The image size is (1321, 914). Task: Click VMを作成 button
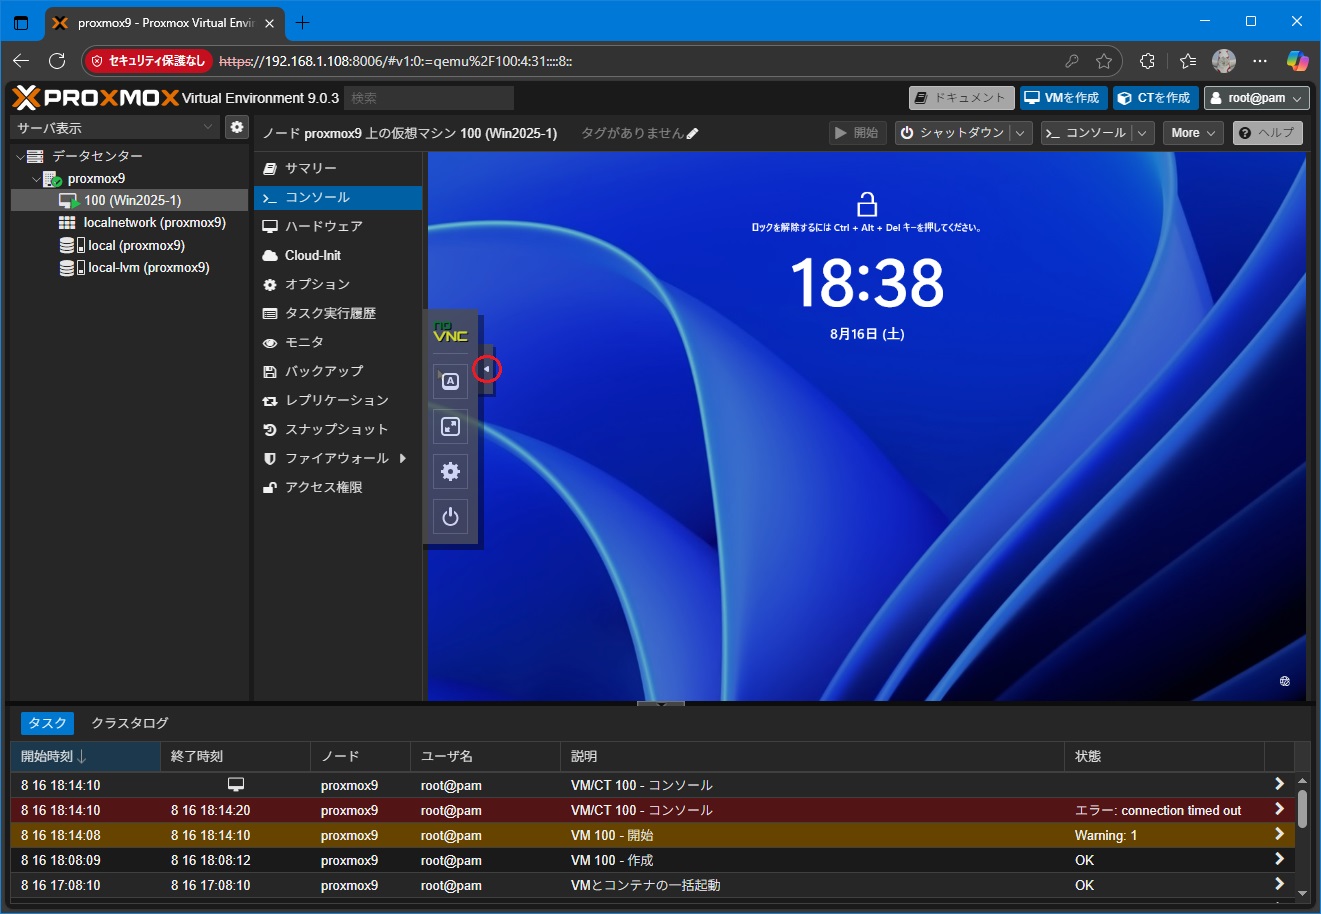coord(1062,98)
